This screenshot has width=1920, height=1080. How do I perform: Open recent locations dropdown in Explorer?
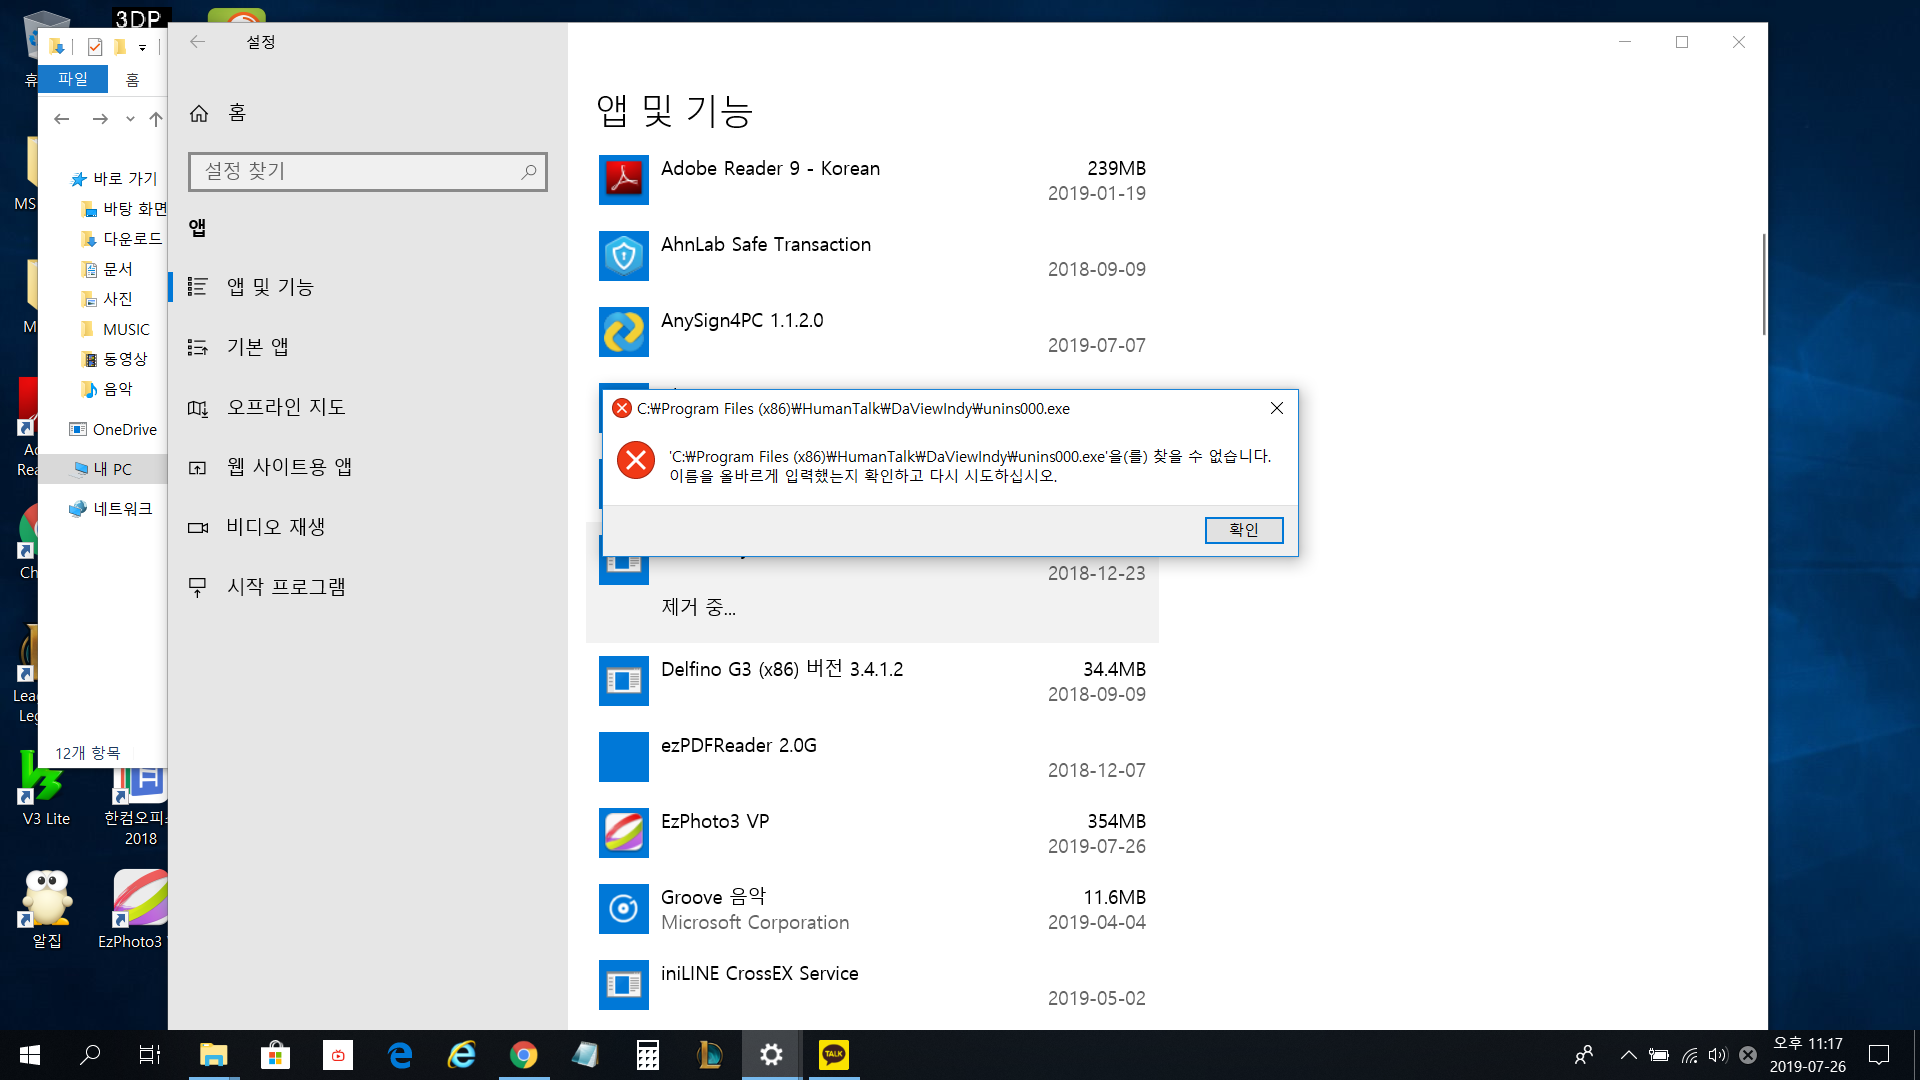tap(130, 119)
